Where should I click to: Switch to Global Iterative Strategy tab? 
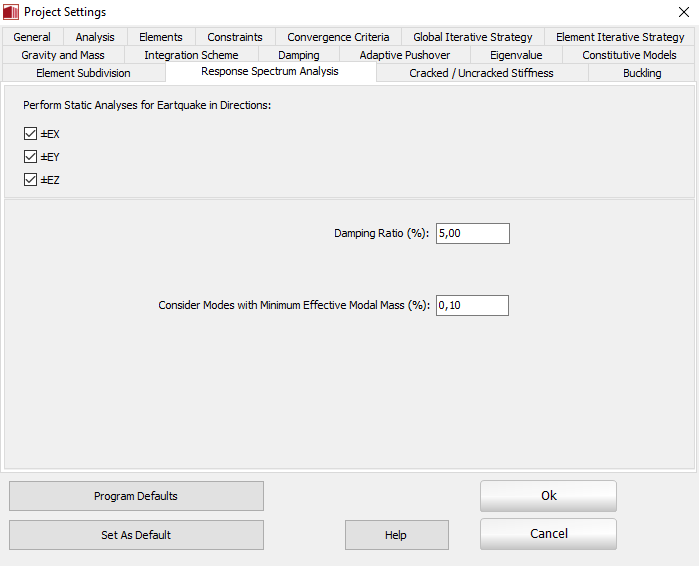tap(472, 37)
